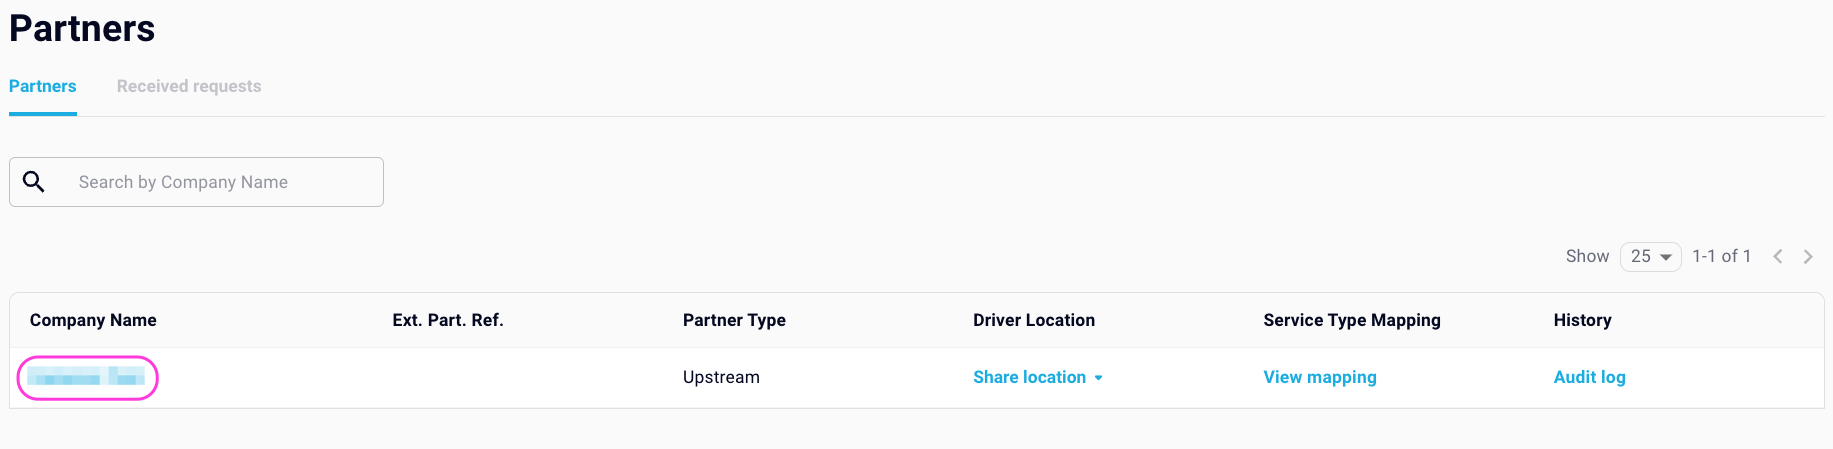Open the View mapping link

point(1320,377)
